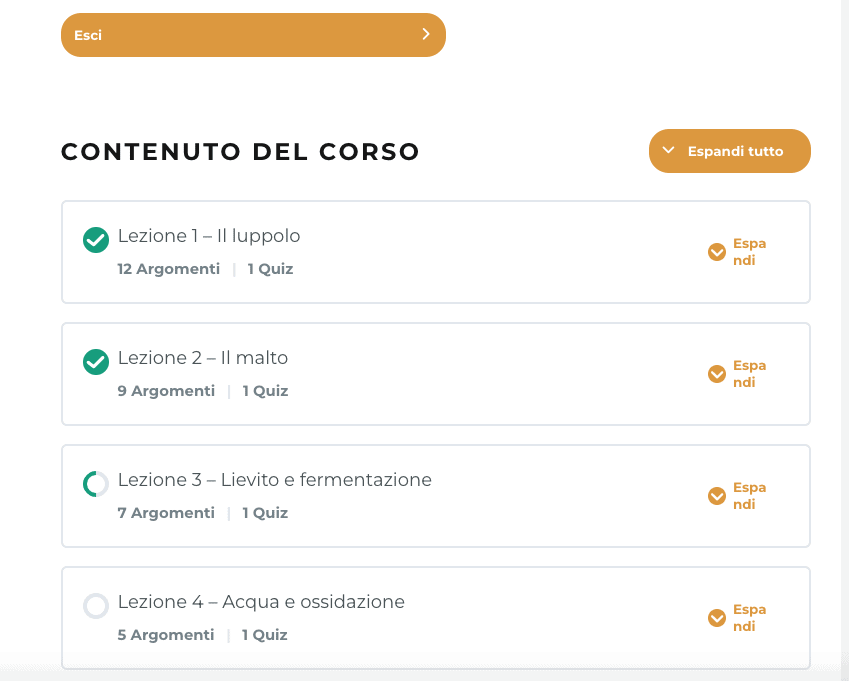Click the Espandi label for Lezione 2
The height and width of the screenshot is (681, 849).
[749, 374]
